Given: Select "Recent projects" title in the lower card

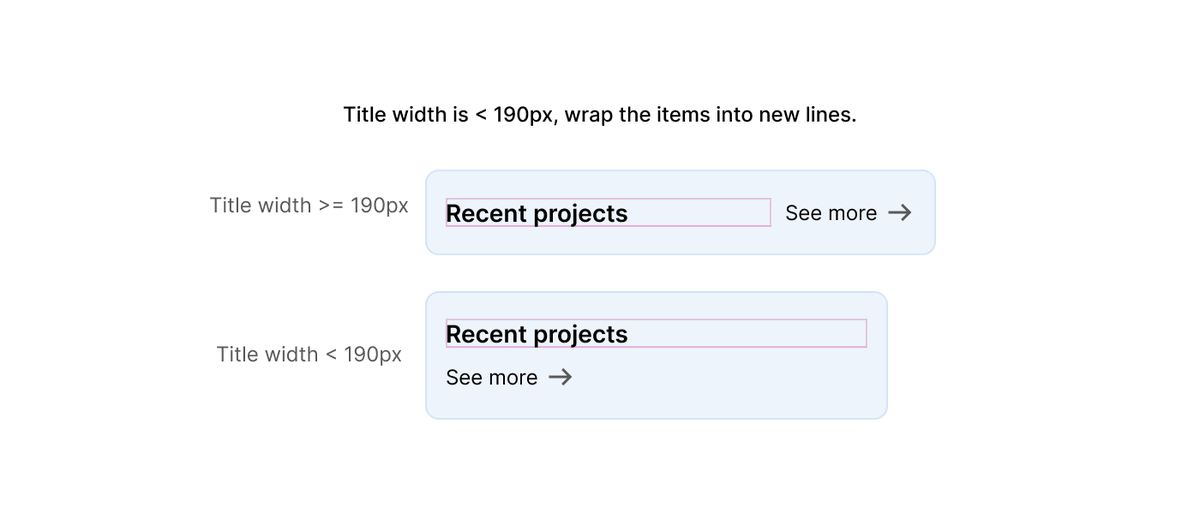Looking at the screenshot, I should pos(537,334).
